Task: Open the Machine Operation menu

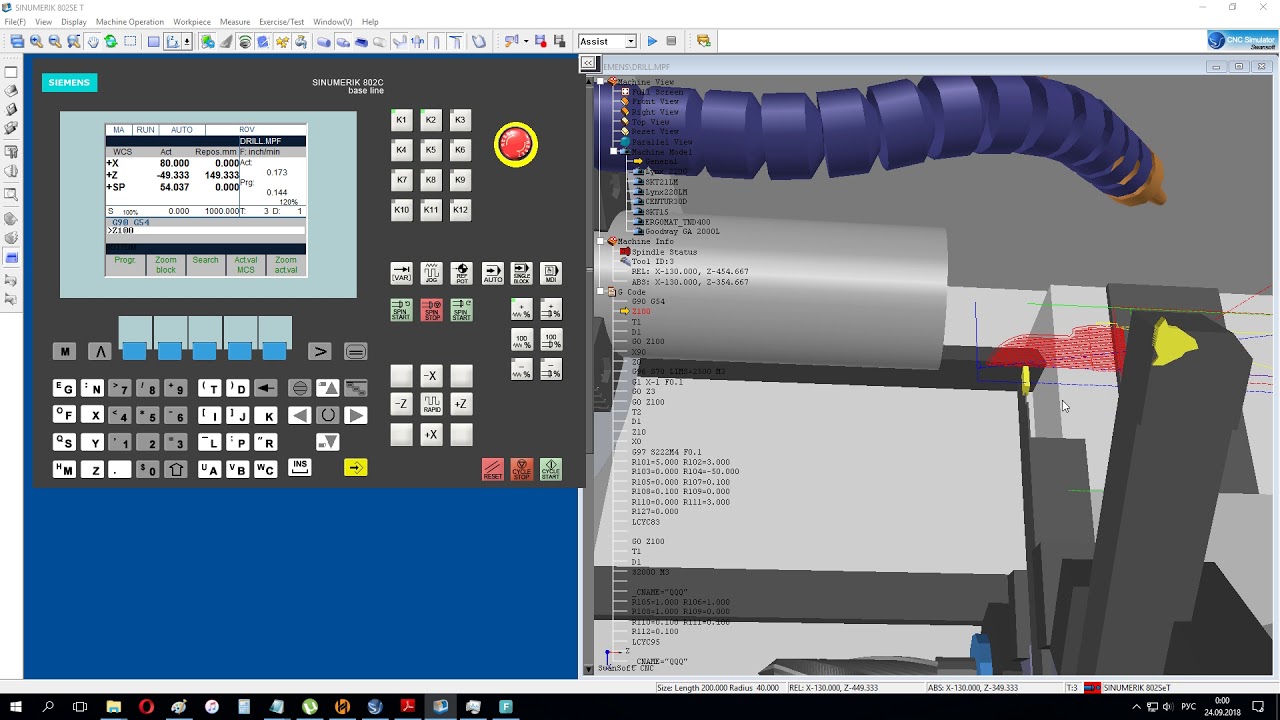Action: click(130, 22)
